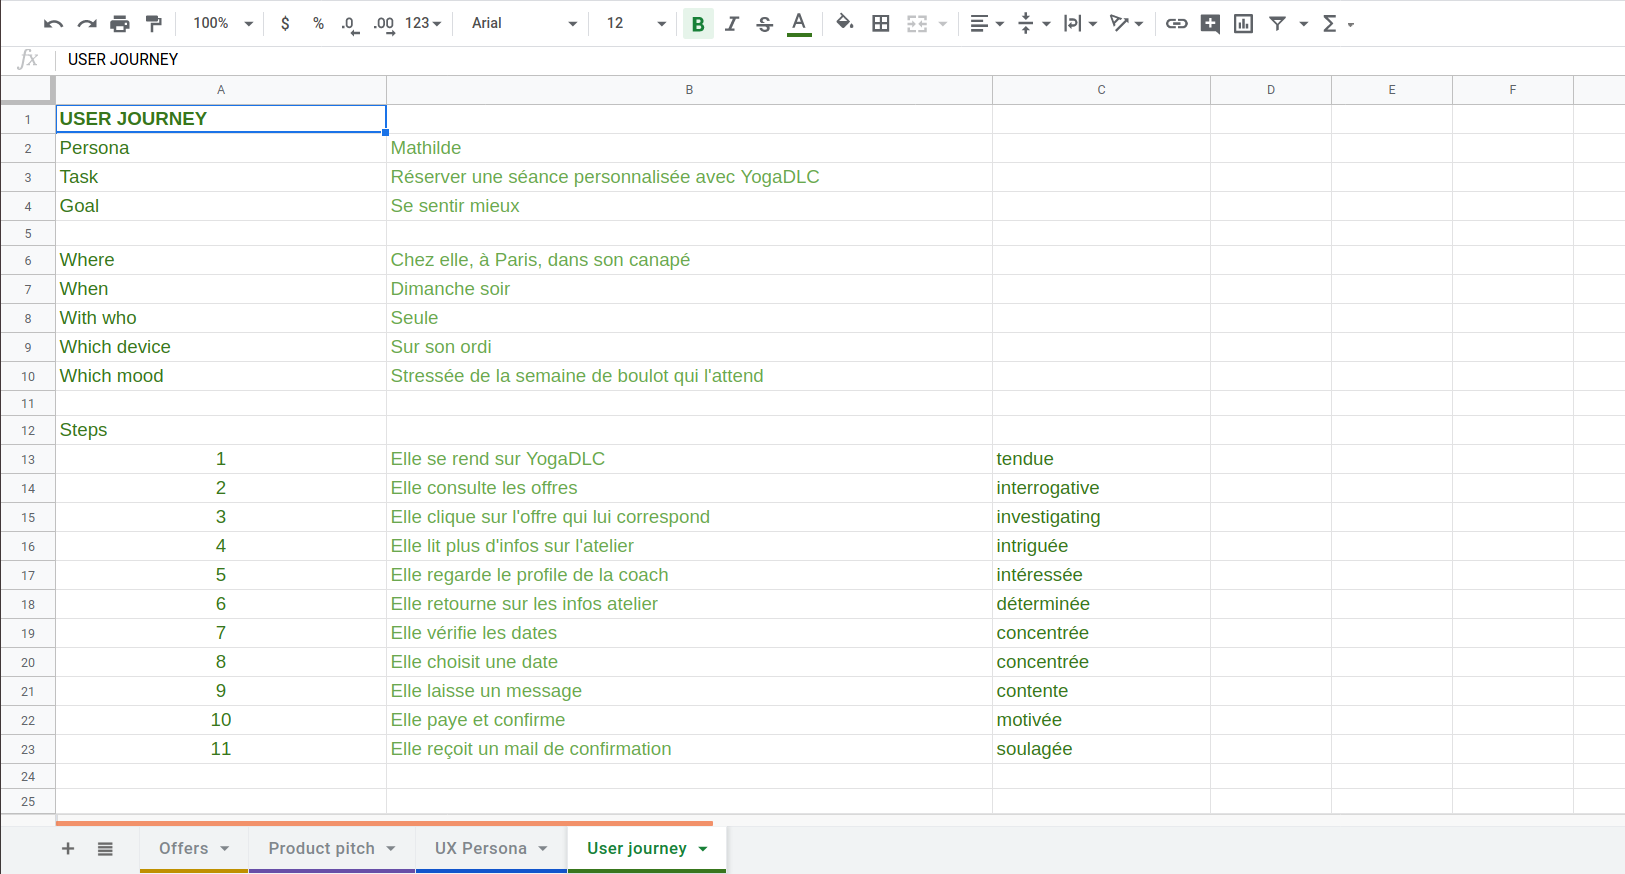
Task: Insert a chart
Action: pos(1243,23)
